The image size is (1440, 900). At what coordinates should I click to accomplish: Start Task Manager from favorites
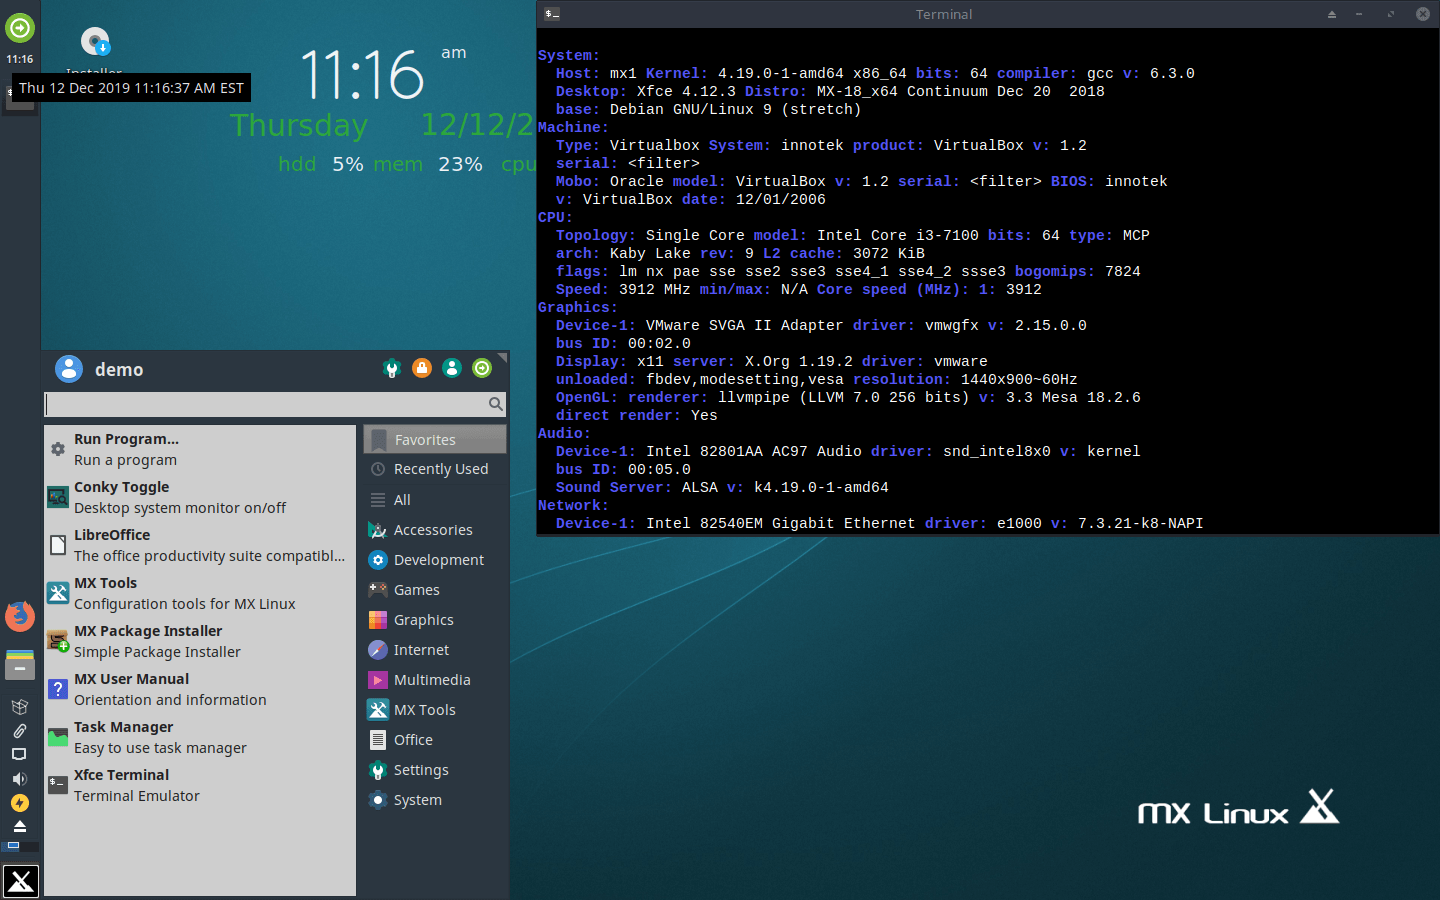click(x=200, y=737)
